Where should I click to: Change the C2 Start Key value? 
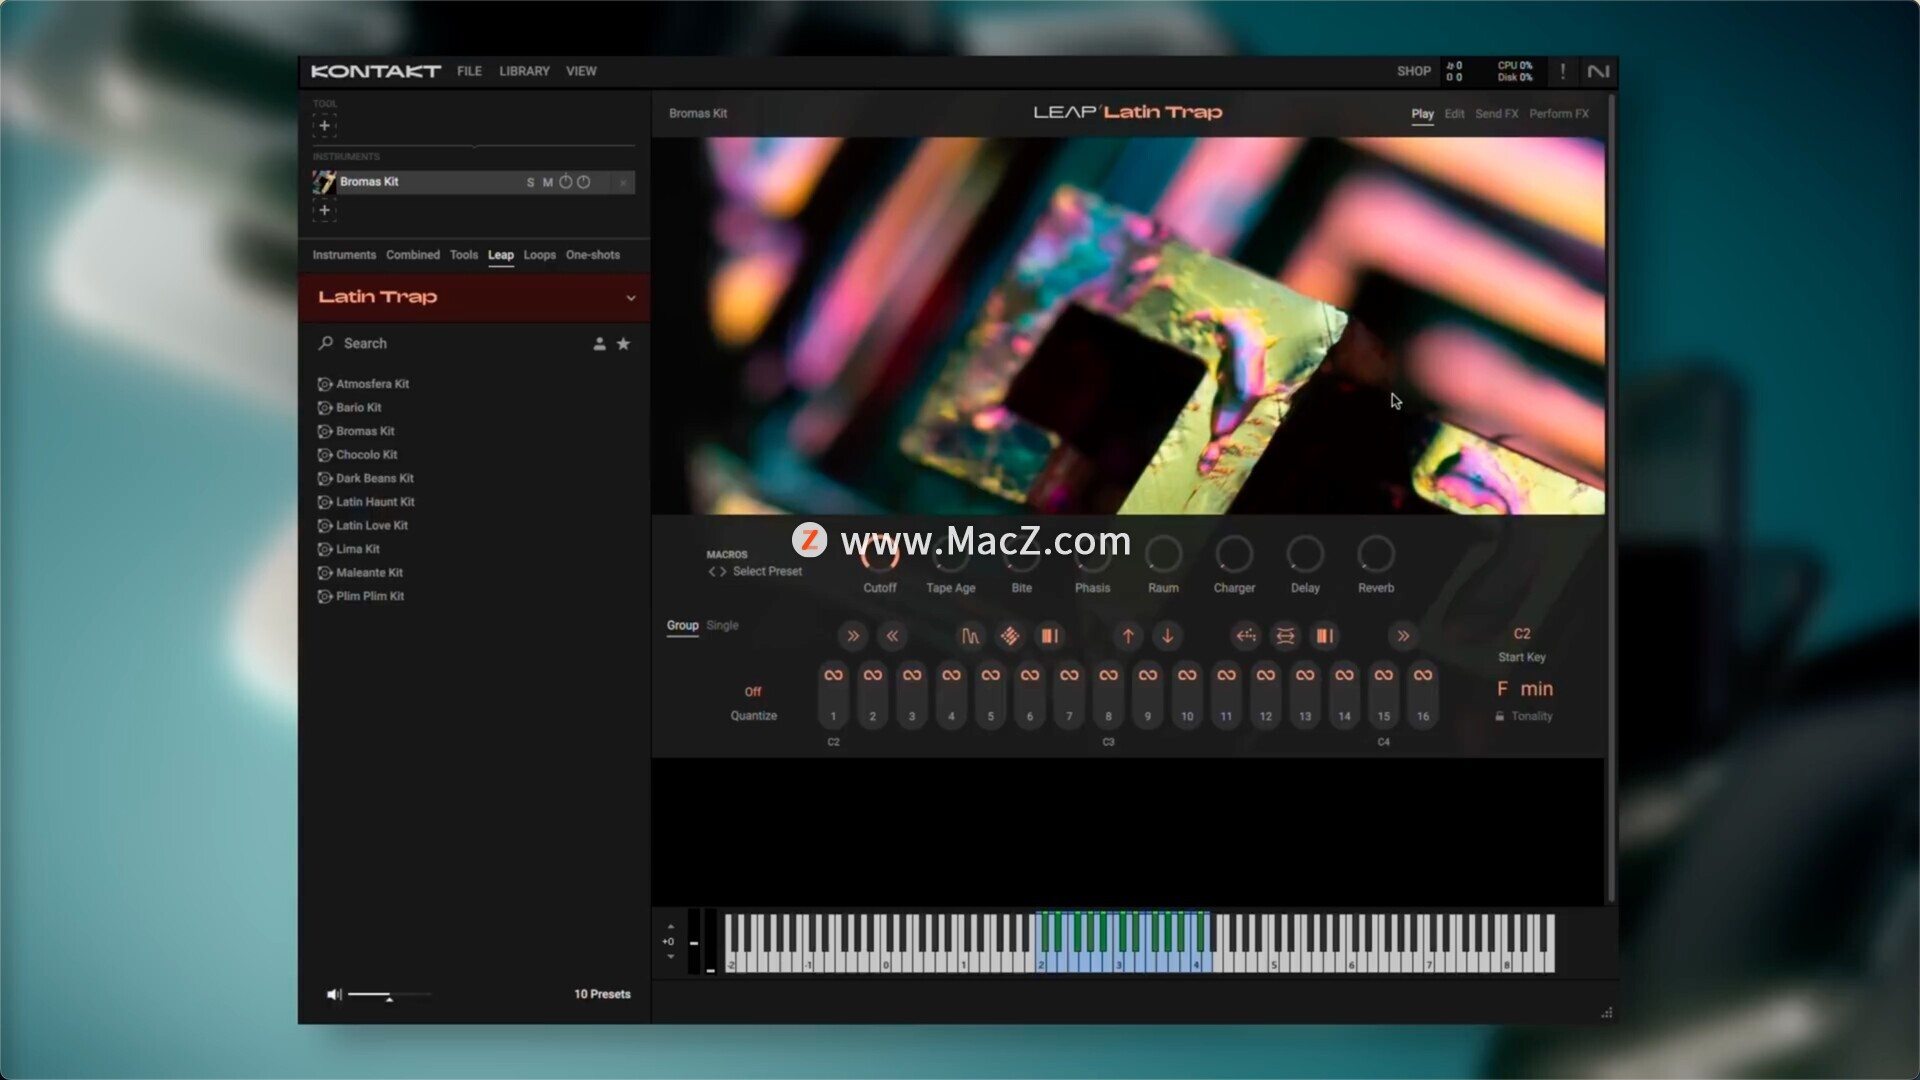pyautogui.click(x=1522, y=634)
